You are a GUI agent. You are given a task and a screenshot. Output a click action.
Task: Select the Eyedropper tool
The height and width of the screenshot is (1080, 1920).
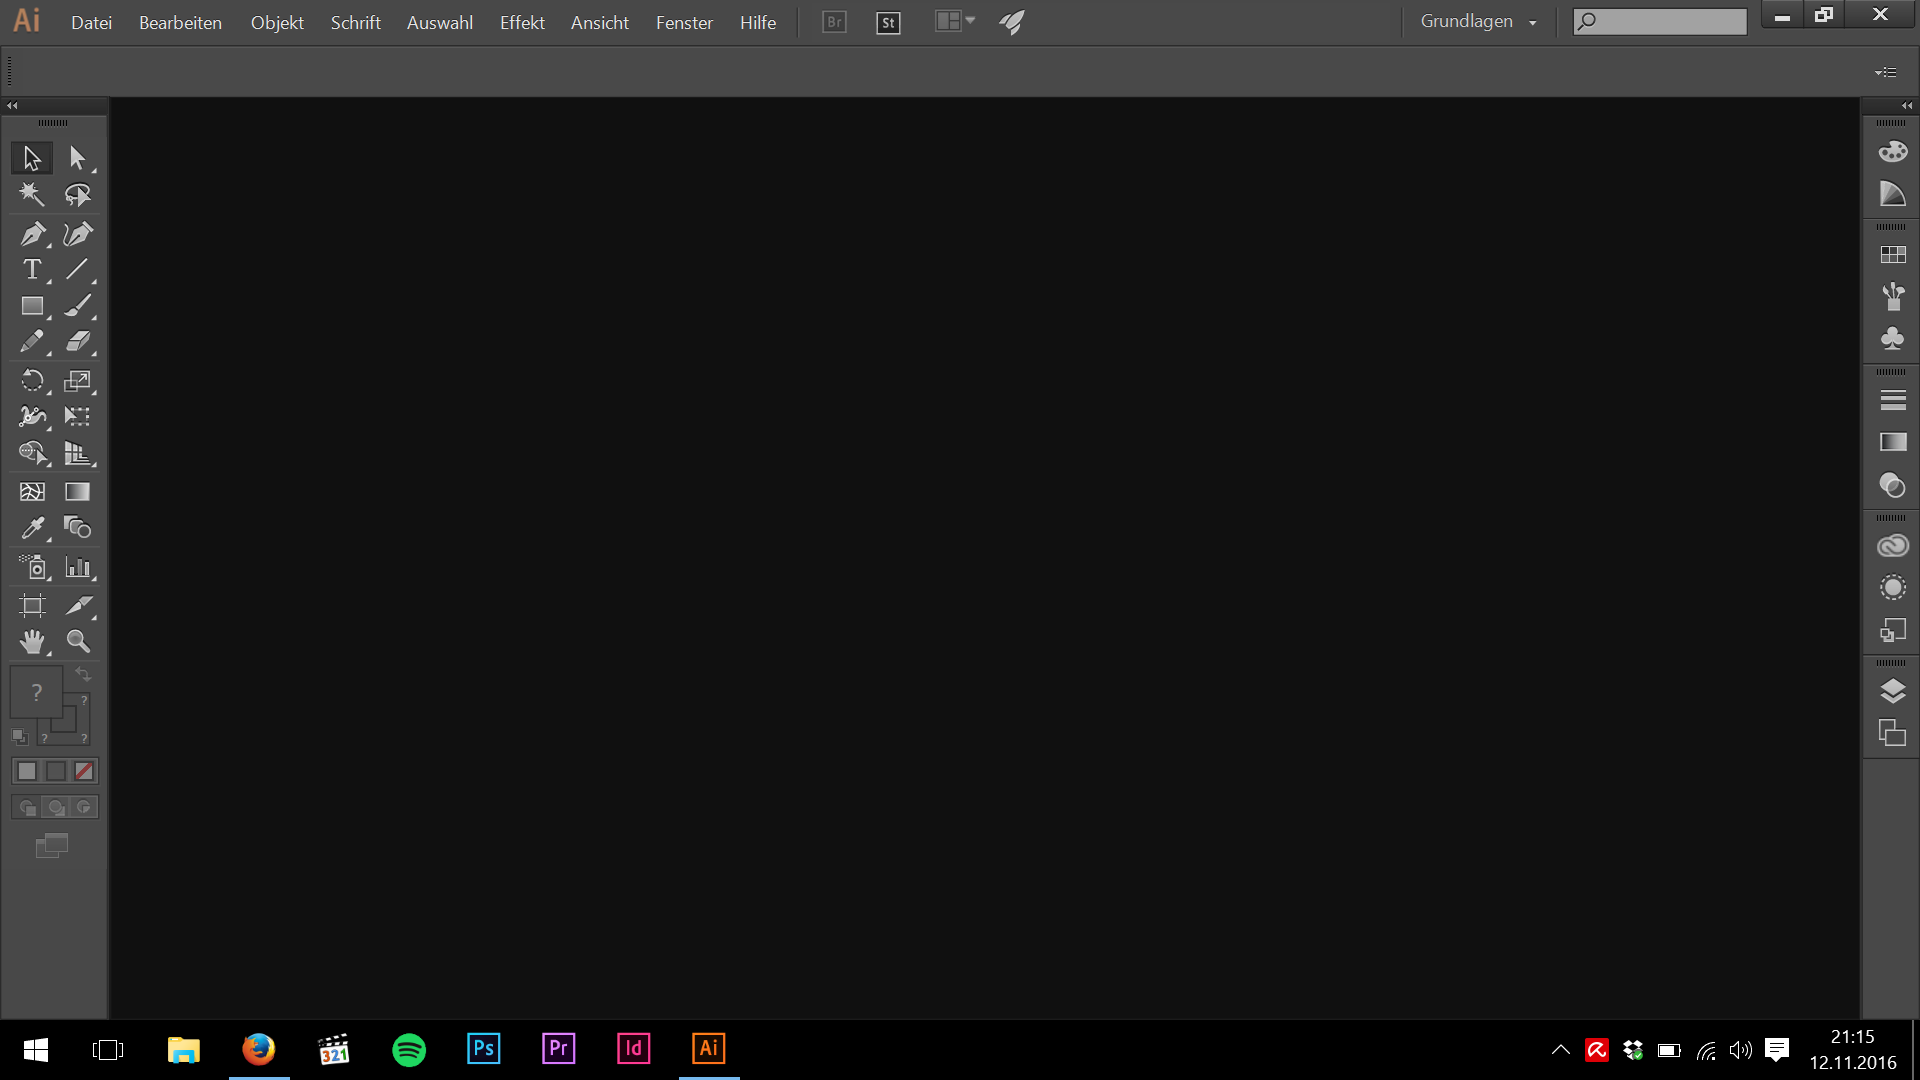click(32, 528)
